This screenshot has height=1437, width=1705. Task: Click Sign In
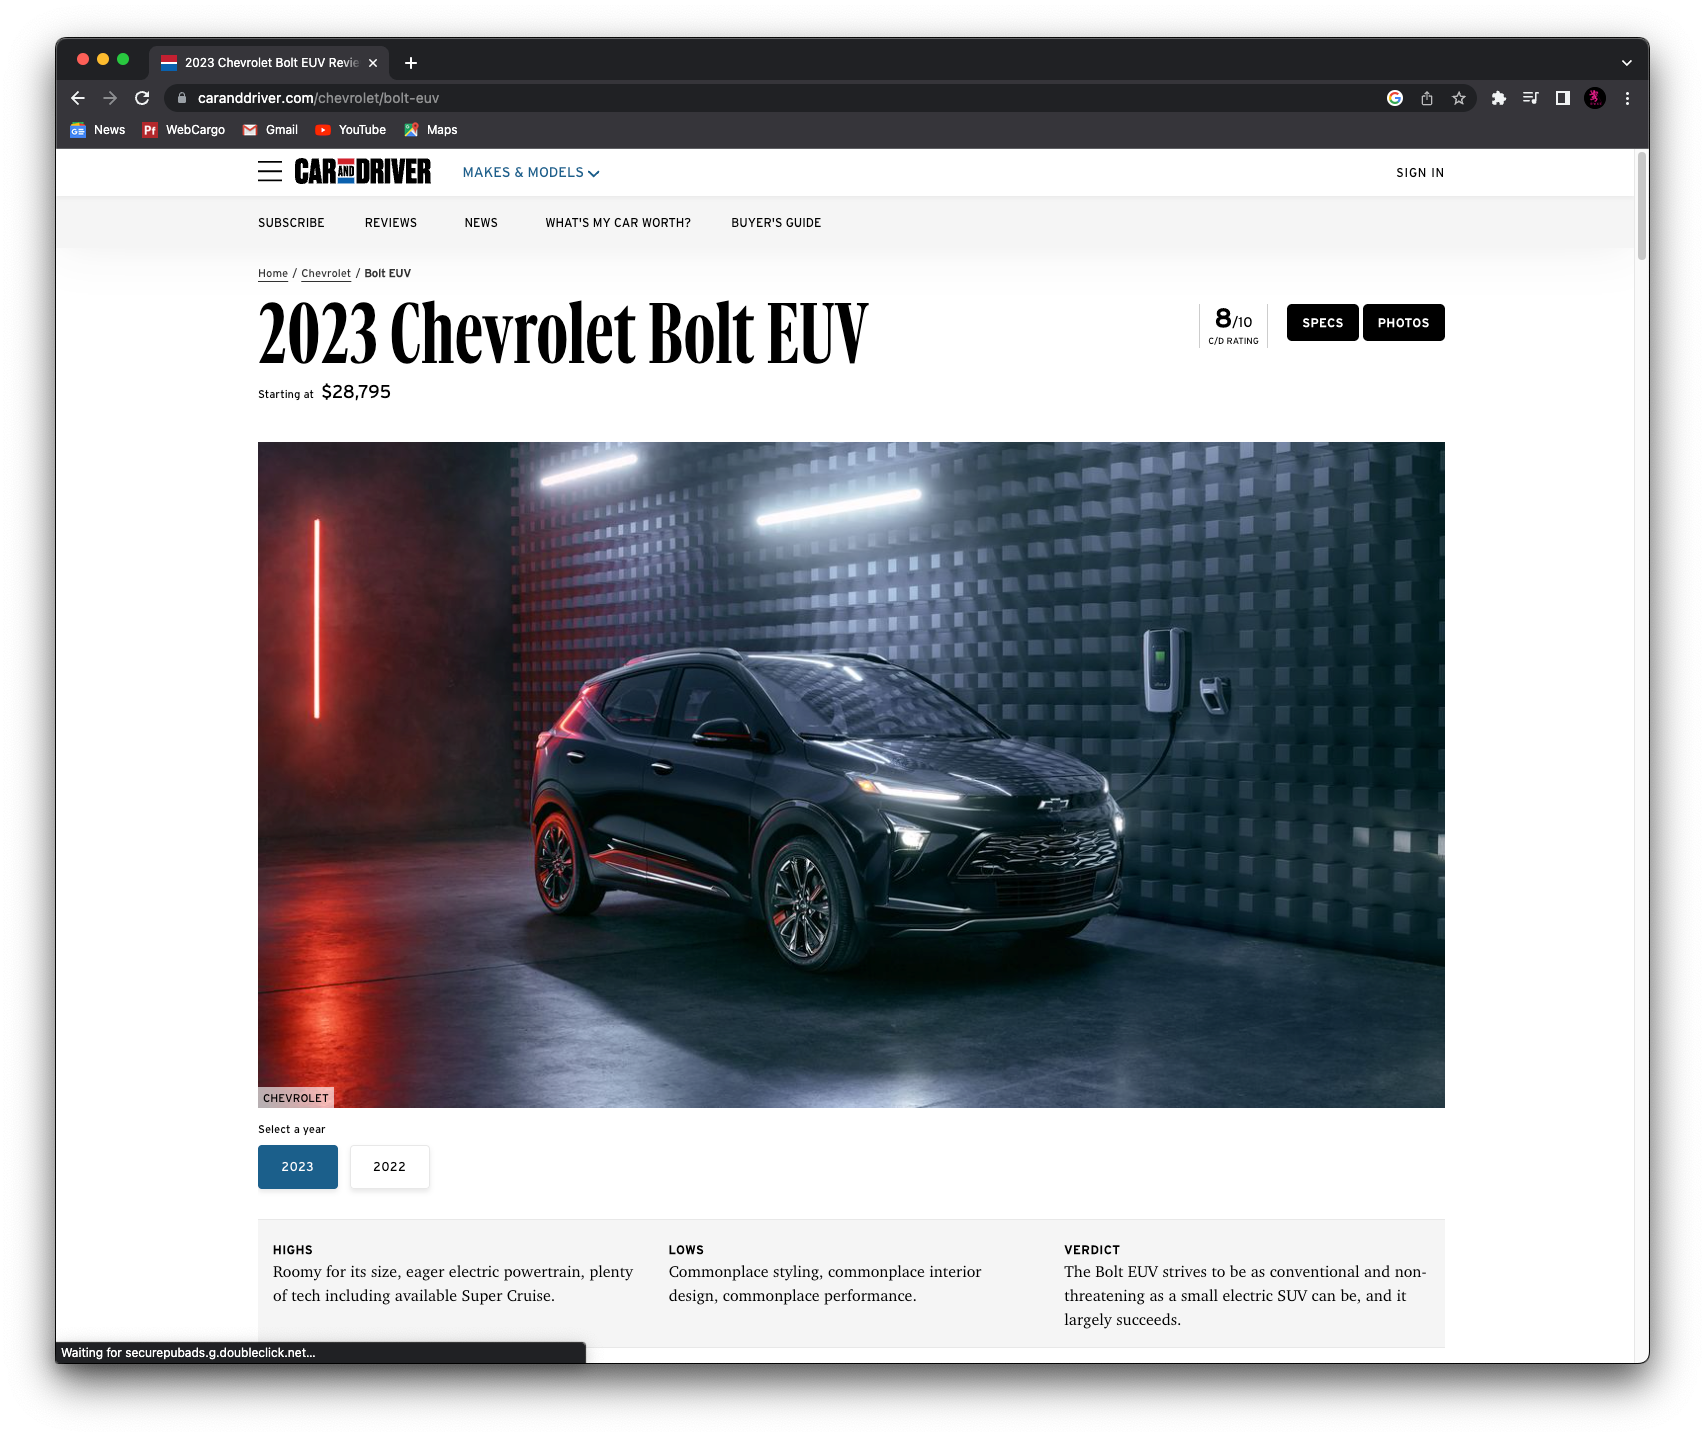tap(1420, 173)
